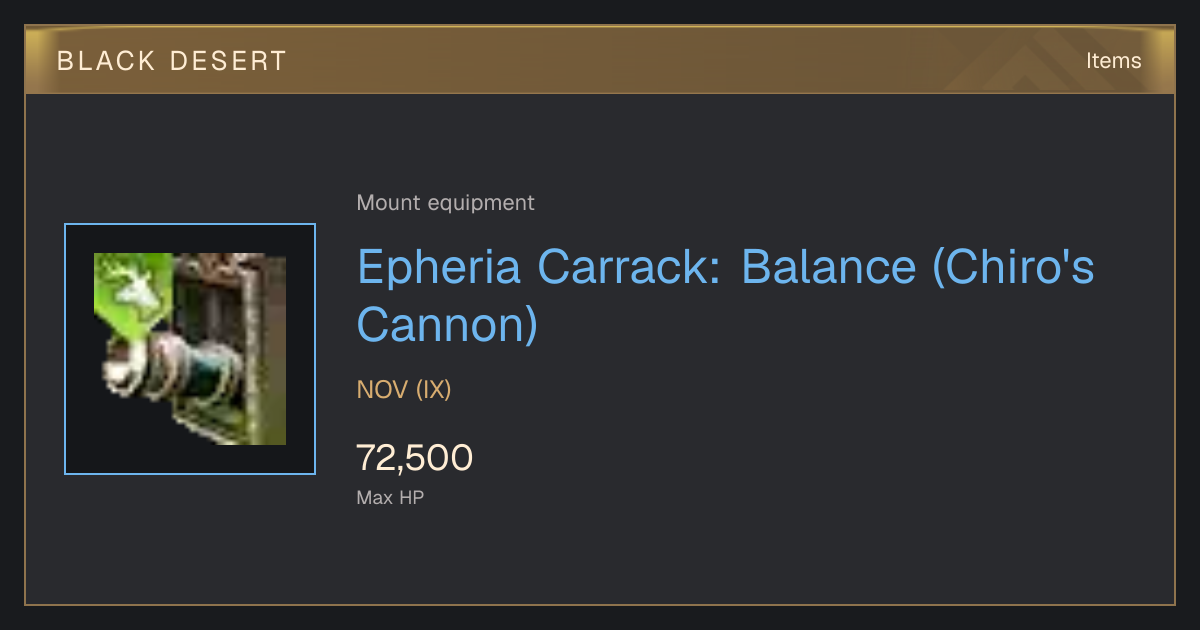1200x630 pixels.
Task: Open the Items section in header
Action: (x=1113, y=61)
